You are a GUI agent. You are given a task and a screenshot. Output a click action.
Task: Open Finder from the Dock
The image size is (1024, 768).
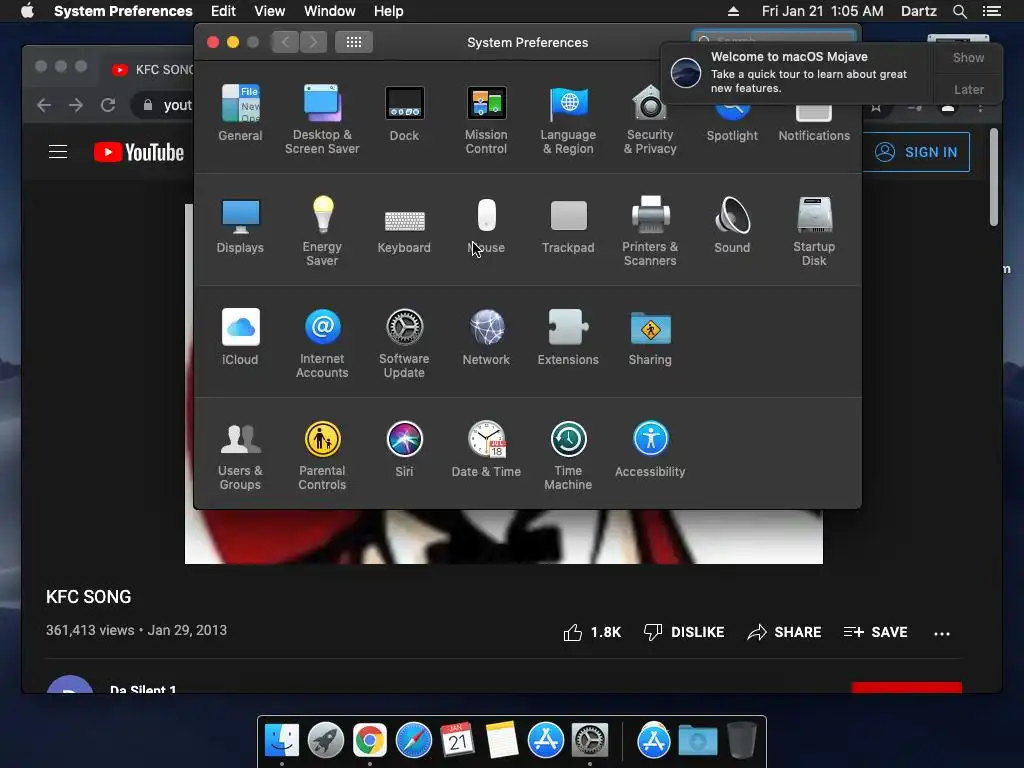[282, 740]
